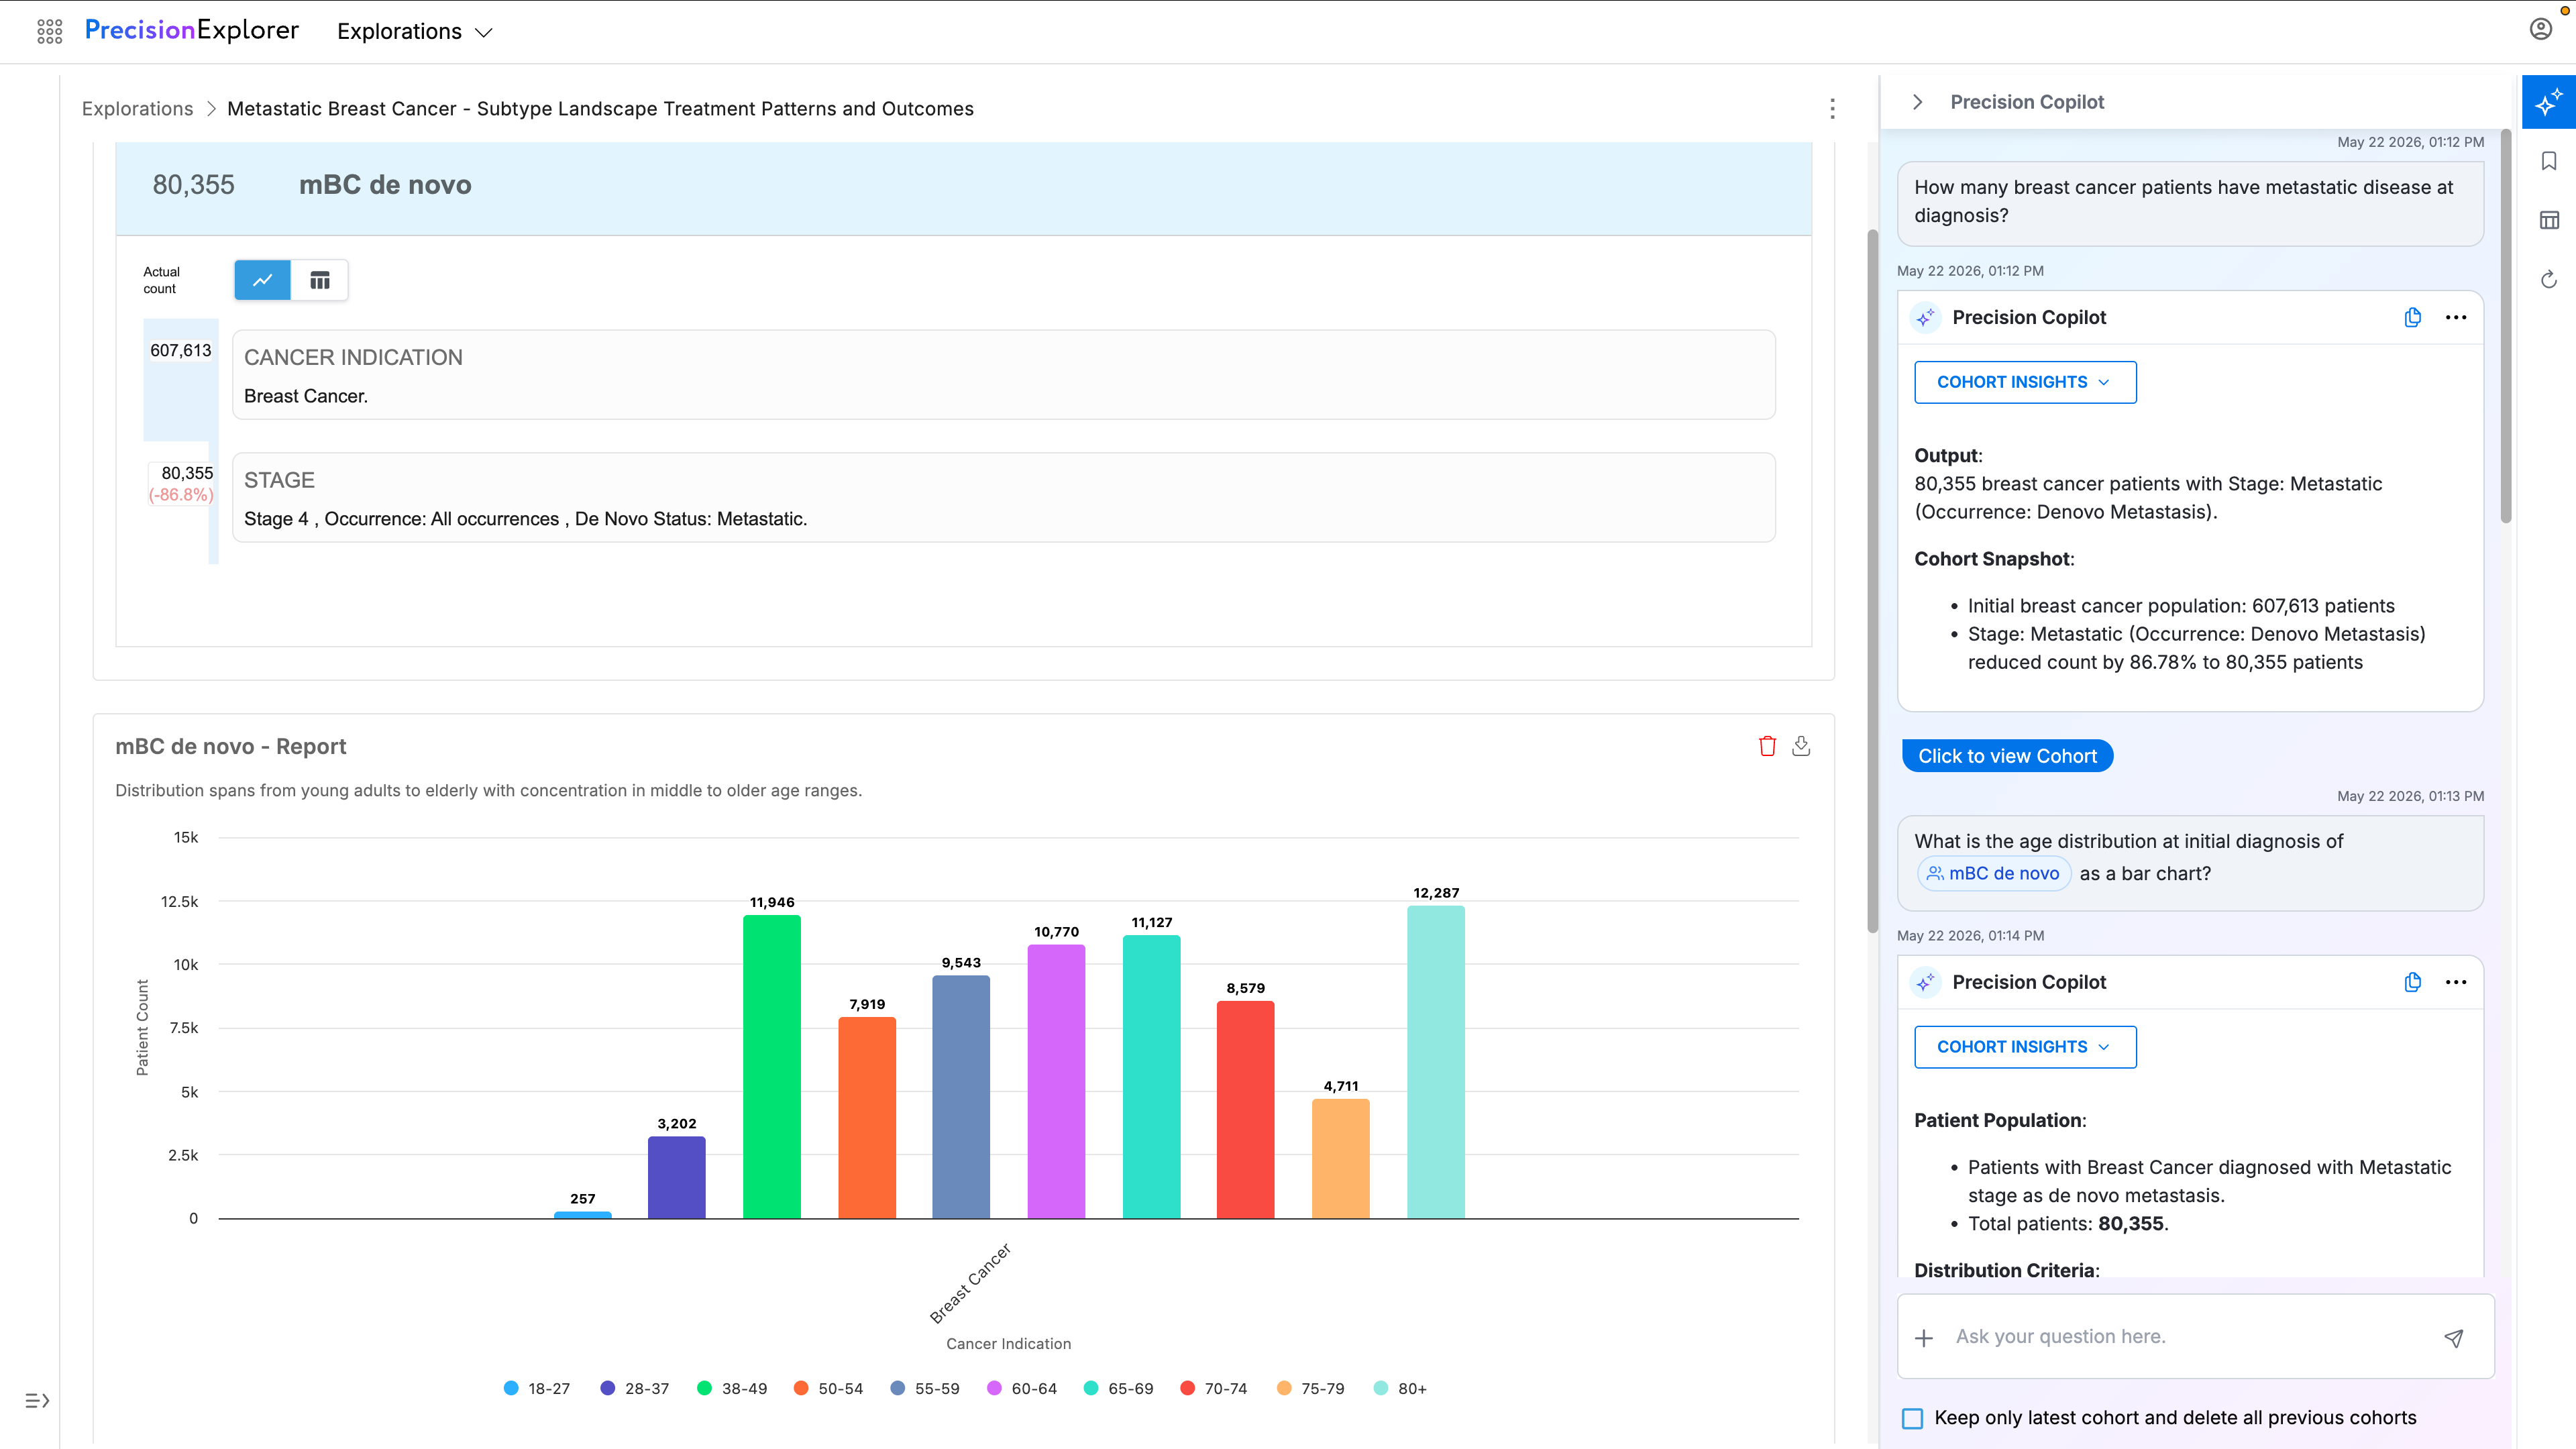Click the PrecisionExplorer logo
The height and width of the screenshot is (1449, 2576).
(192, 30)
